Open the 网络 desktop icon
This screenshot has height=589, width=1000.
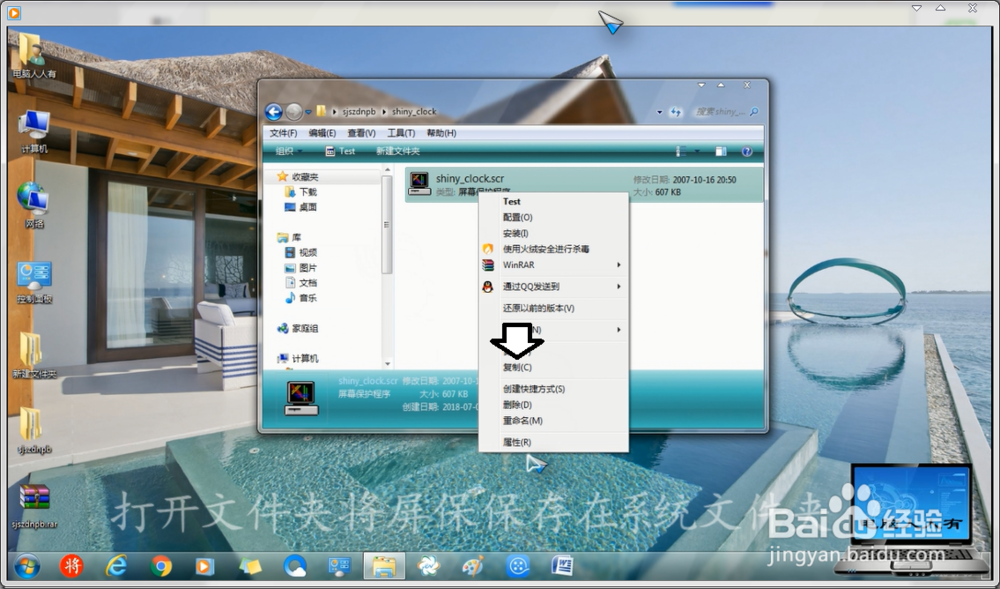tap(34, 206)
